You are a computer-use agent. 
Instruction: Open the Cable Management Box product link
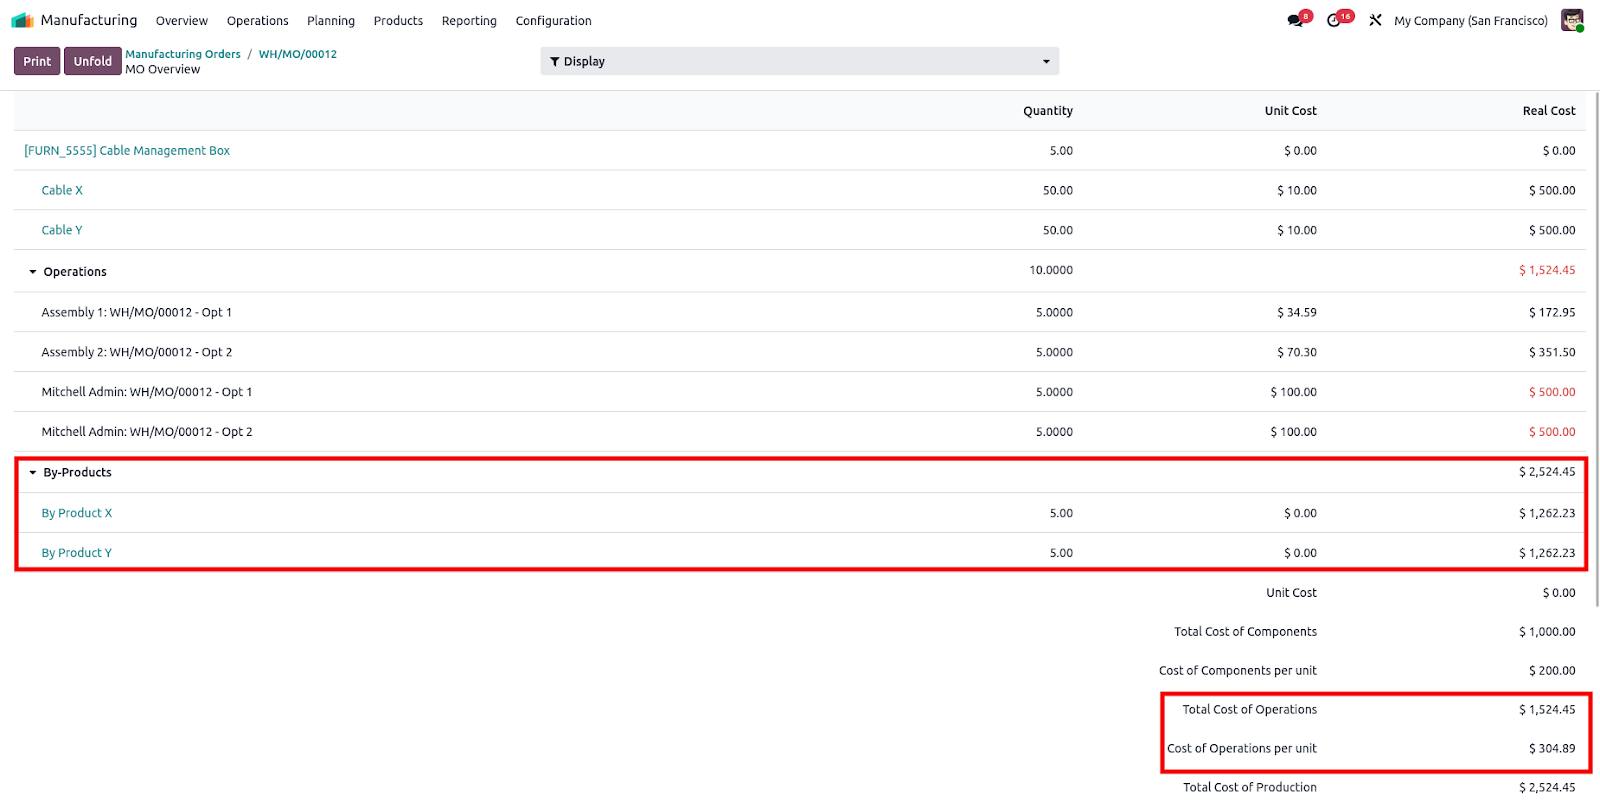point(127,151)
